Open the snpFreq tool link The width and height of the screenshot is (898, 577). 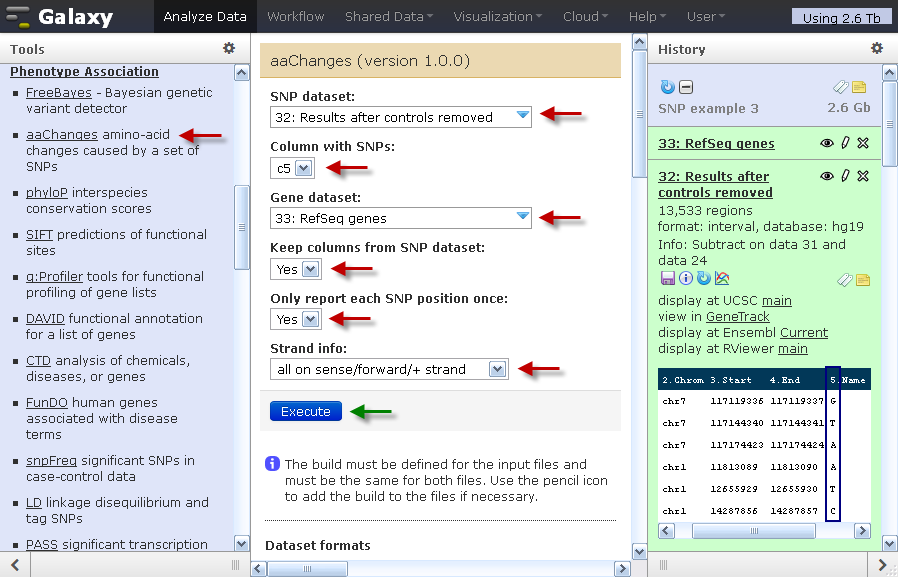coord(52,460)
